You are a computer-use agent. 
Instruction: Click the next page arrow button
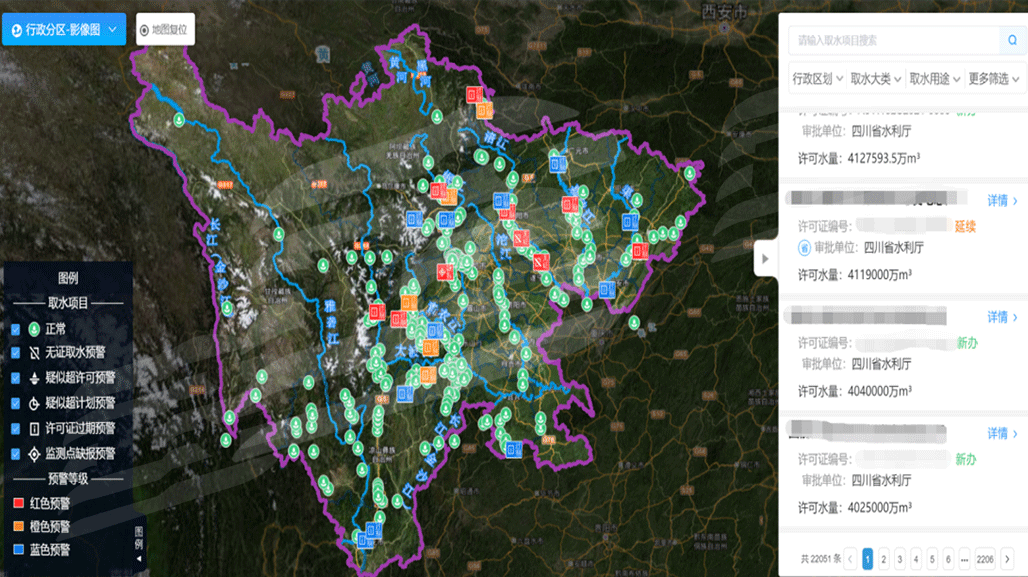[1008, 559]
